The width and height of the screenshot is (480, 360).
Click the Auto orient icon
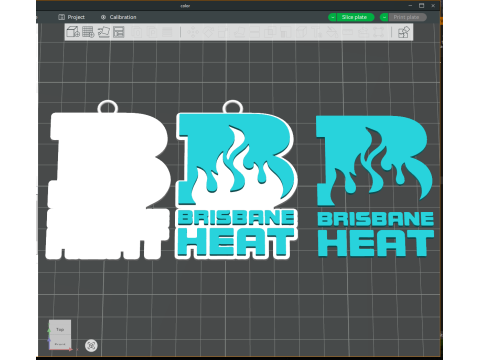click(x=103, y=32)
